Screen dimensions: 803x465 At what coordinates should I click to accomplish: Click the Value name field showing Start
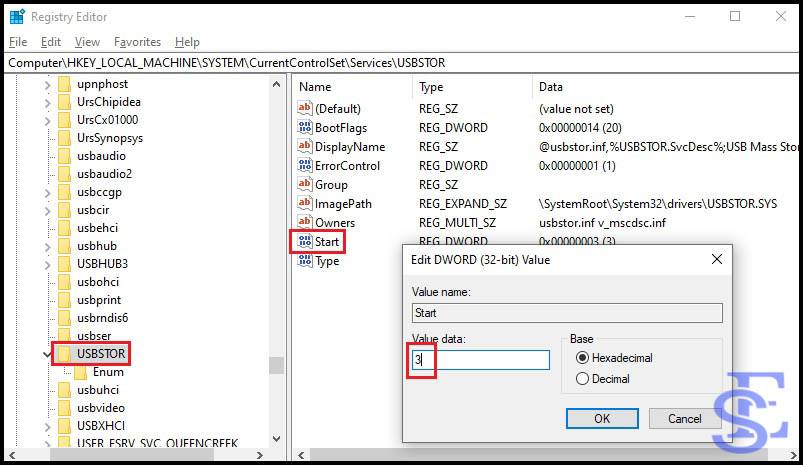point(567,313)
